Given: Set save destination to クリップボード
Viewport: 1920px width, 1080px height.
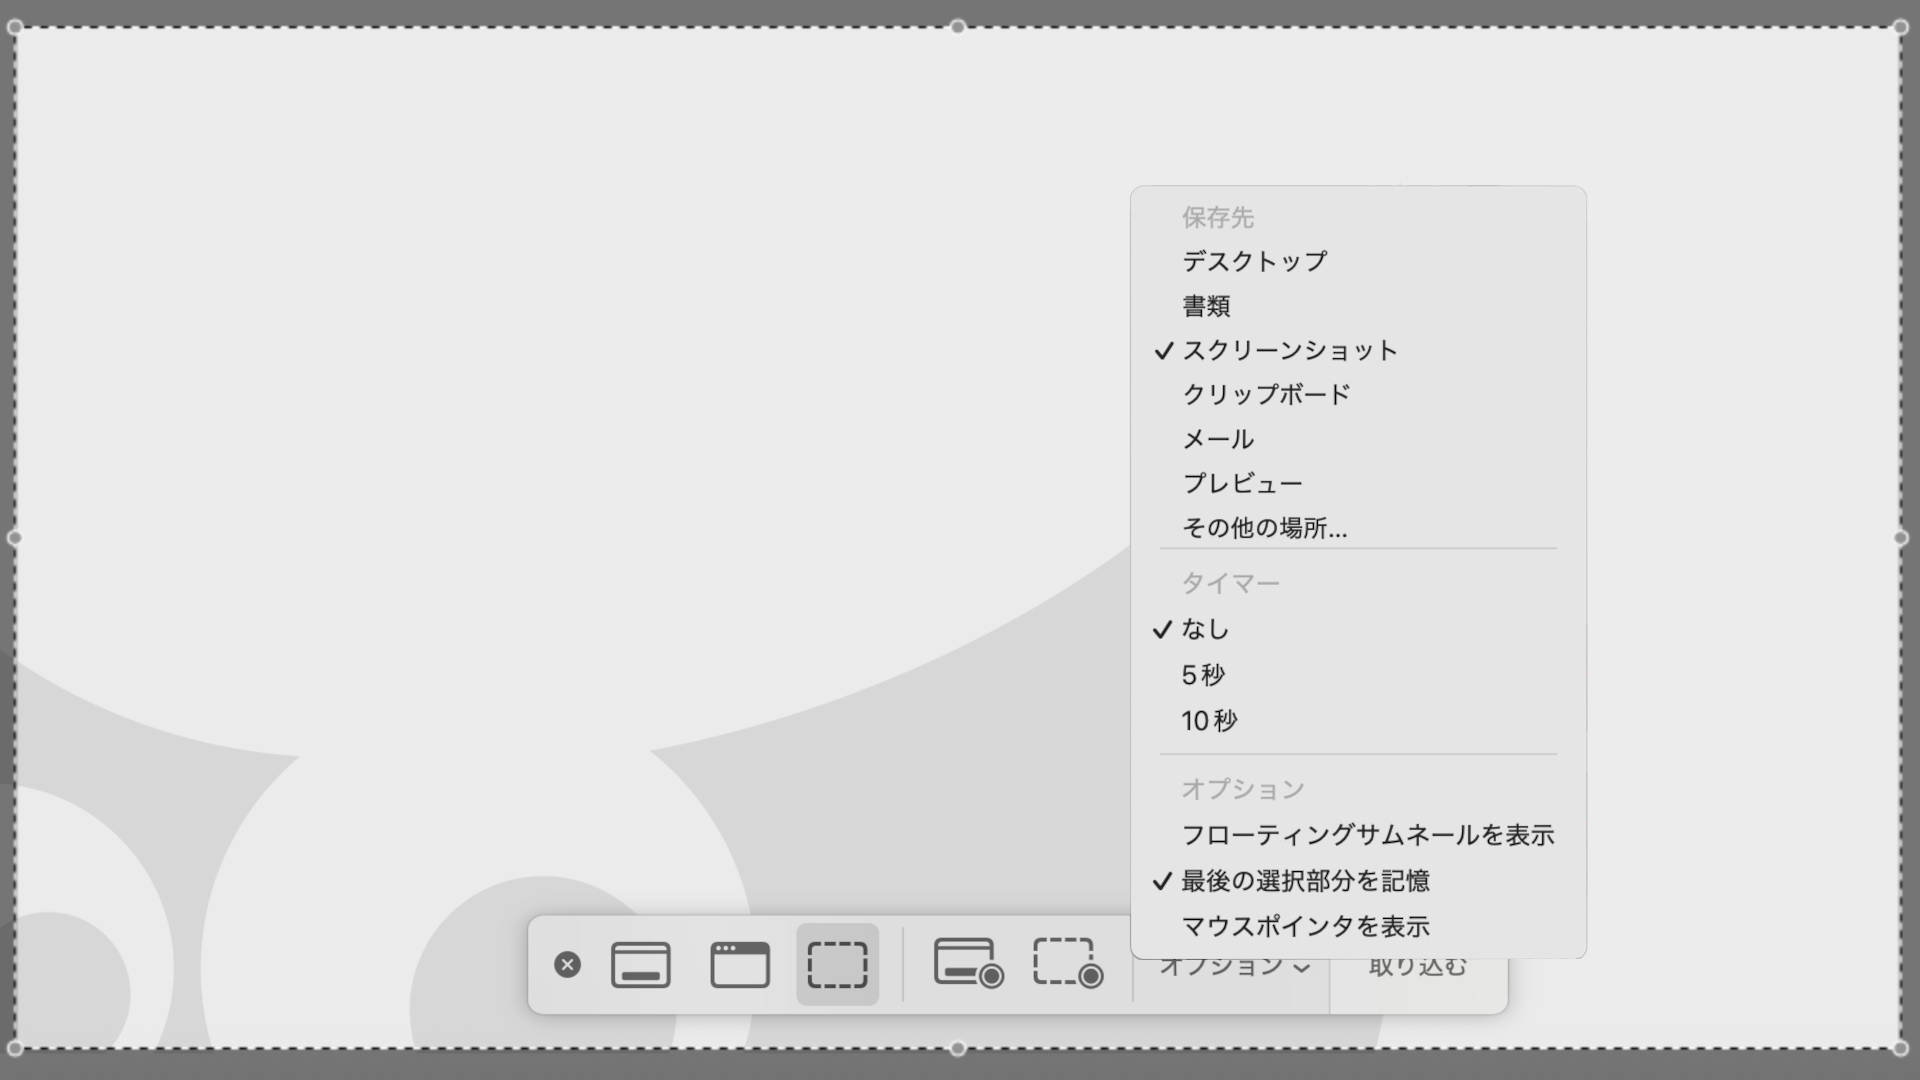Looking at the screenshot, I should [x=1267, y=394].
